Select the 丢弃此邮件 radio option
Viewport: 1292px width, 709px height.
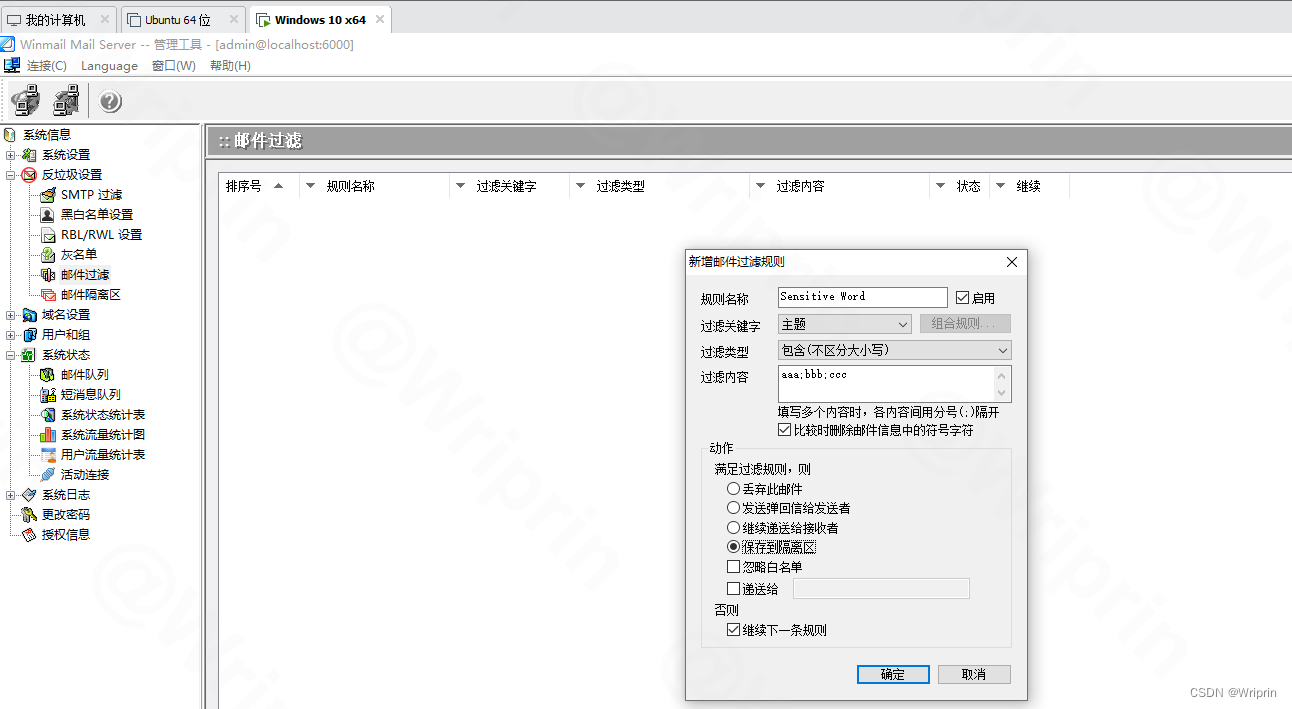tap(733, 488)
